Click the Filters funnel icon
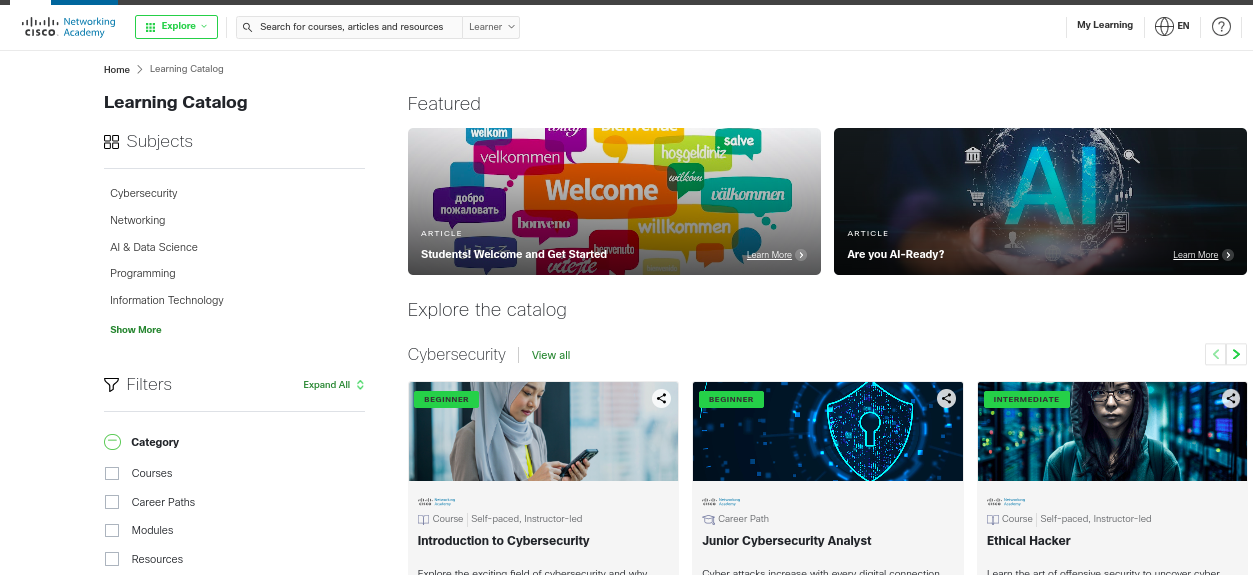This screenshot has height=575, width=1253. 112,385
